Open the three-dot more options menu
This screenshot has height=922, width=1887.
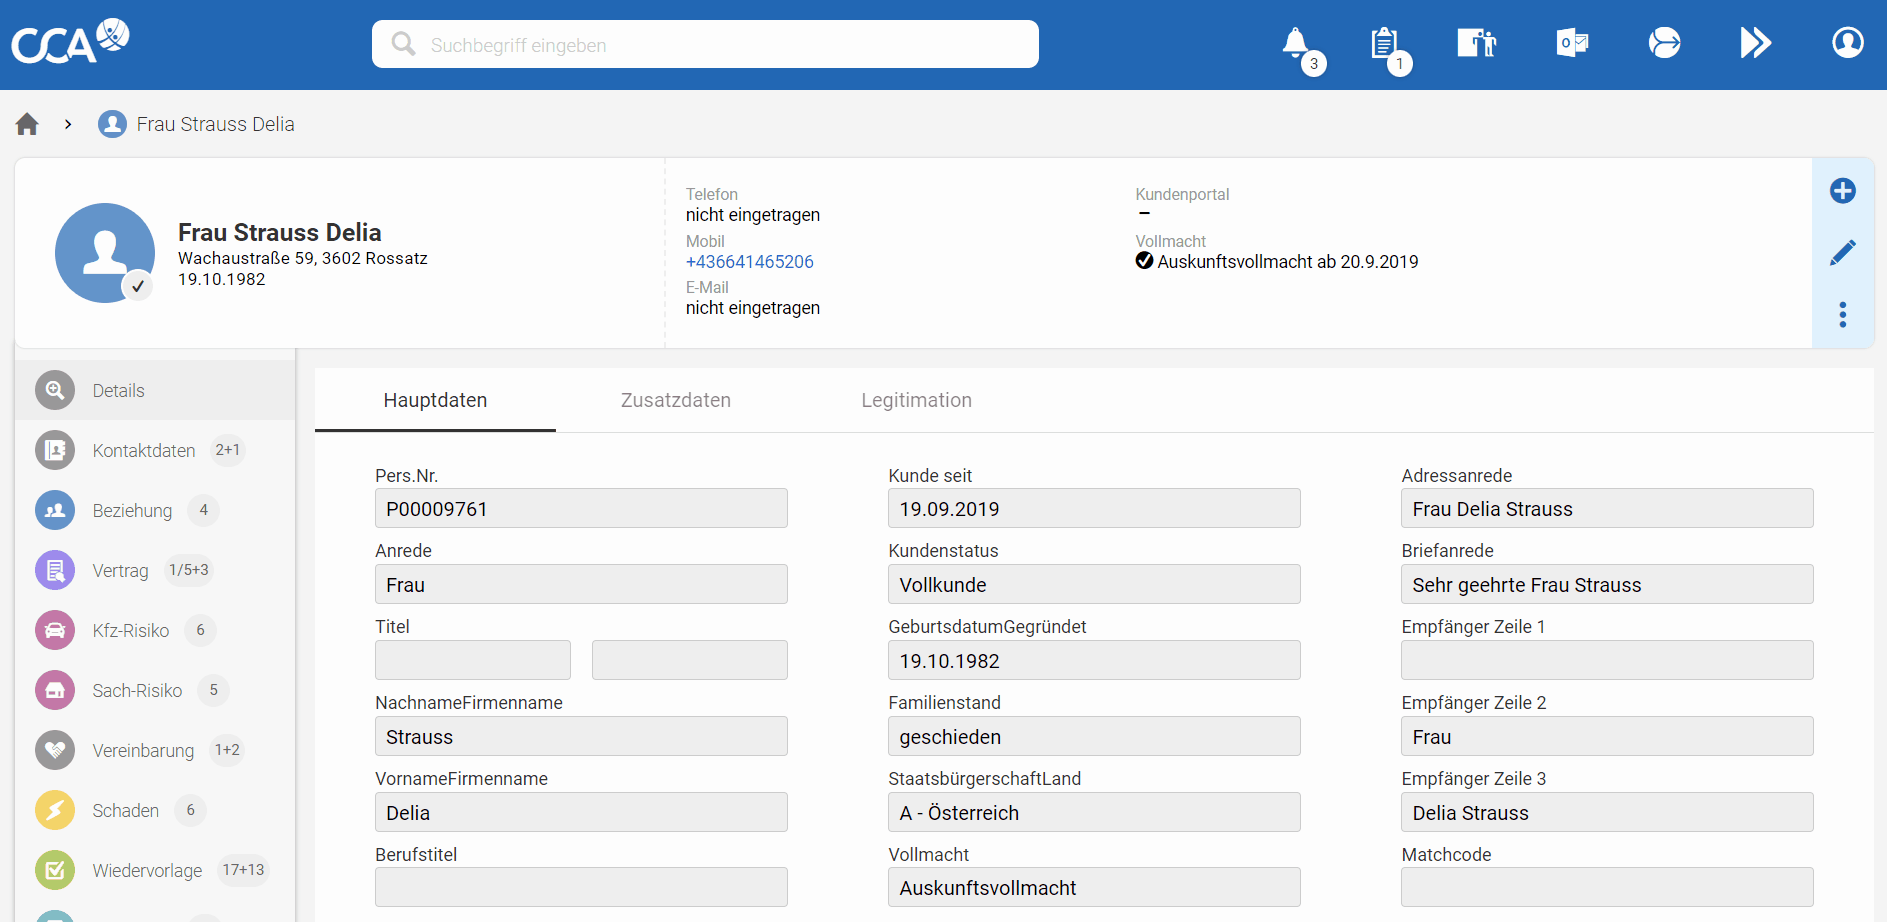coord(1842,315)
